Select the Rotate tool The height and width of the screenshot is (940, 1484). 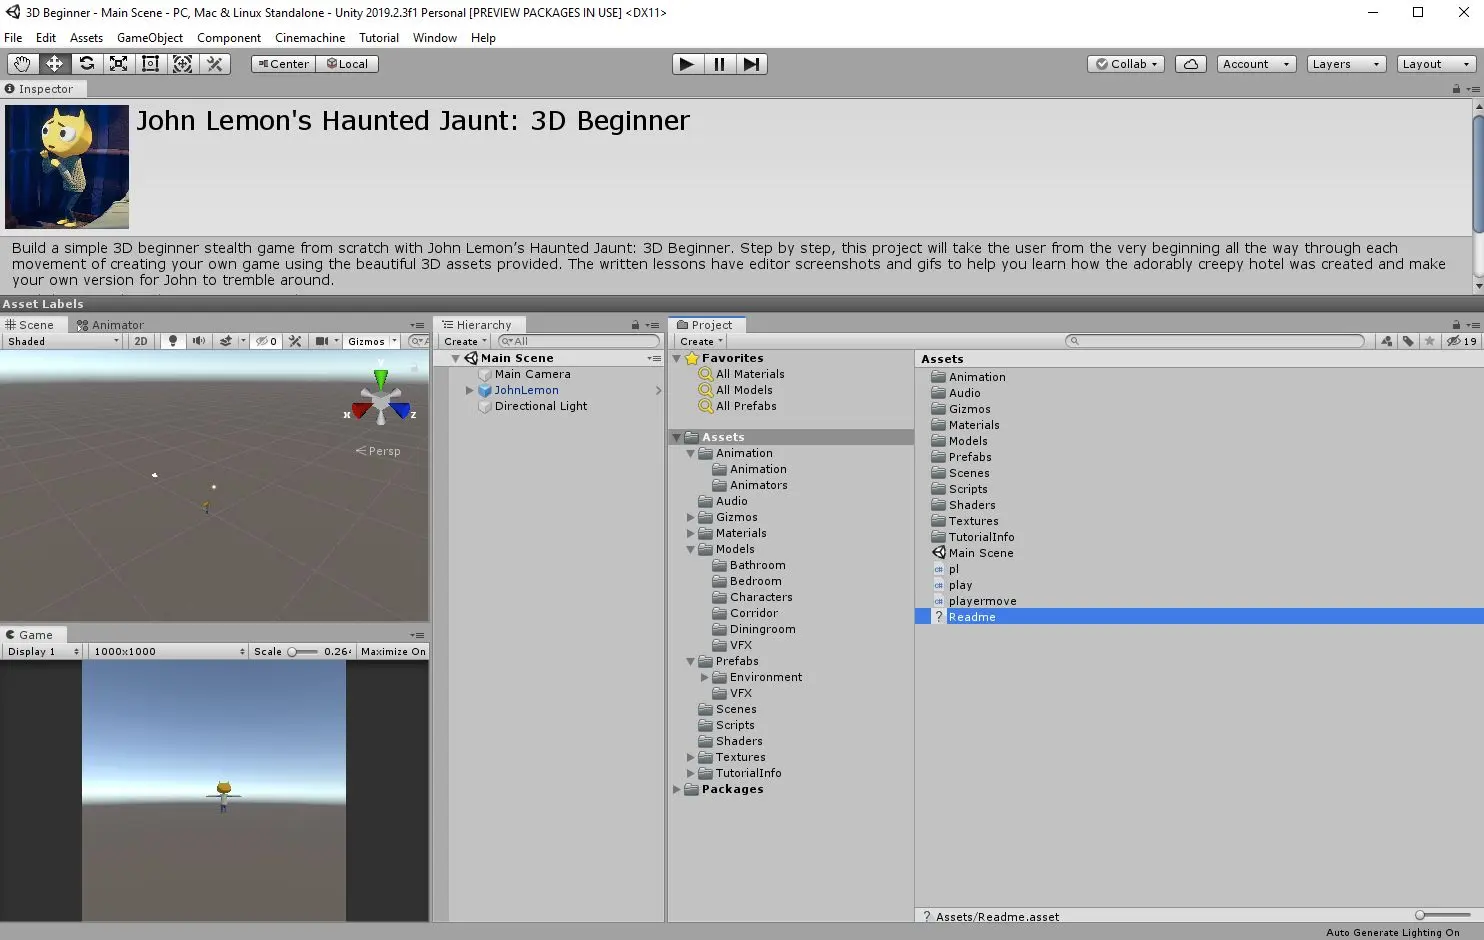[86, 63]
